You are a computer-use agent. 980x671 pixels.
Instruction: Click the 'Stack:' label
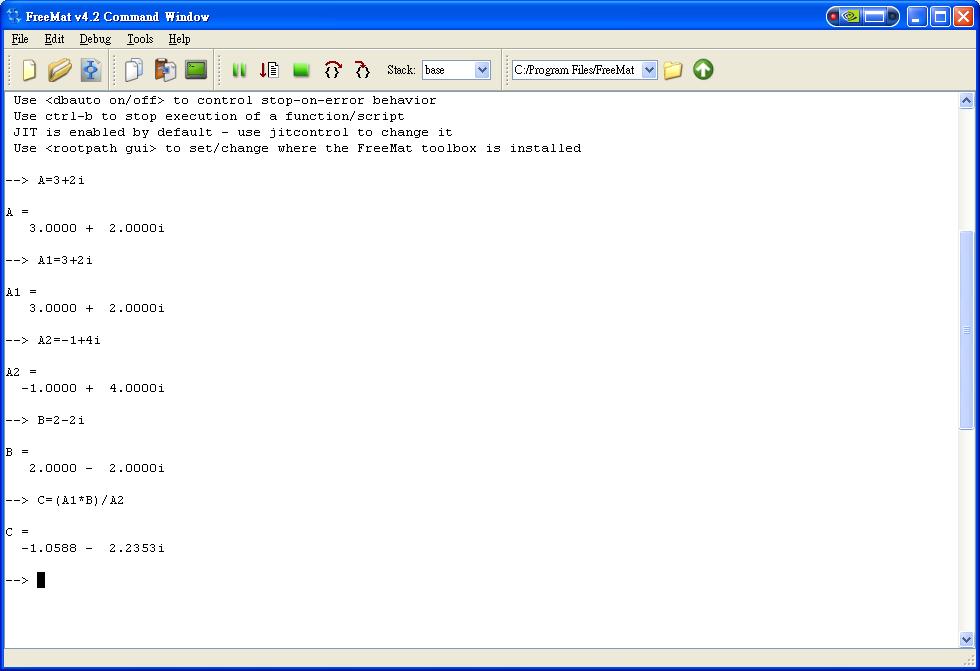coord(401,70)
